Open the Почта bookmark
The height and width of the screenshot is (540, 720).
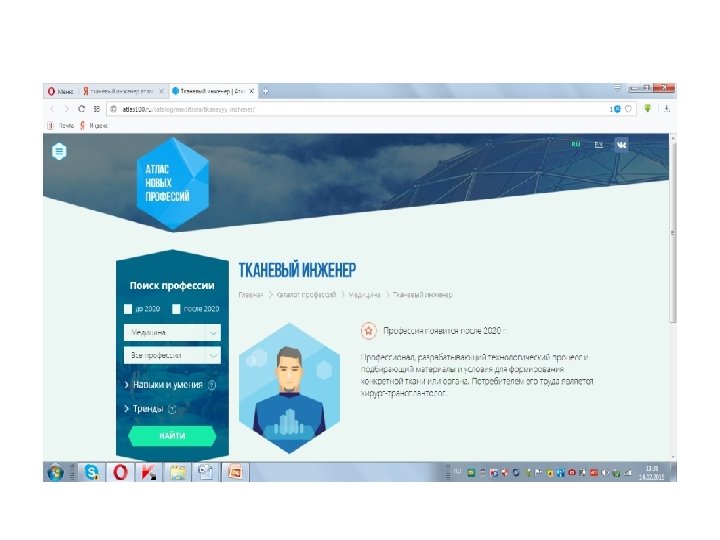click(61, 125)
